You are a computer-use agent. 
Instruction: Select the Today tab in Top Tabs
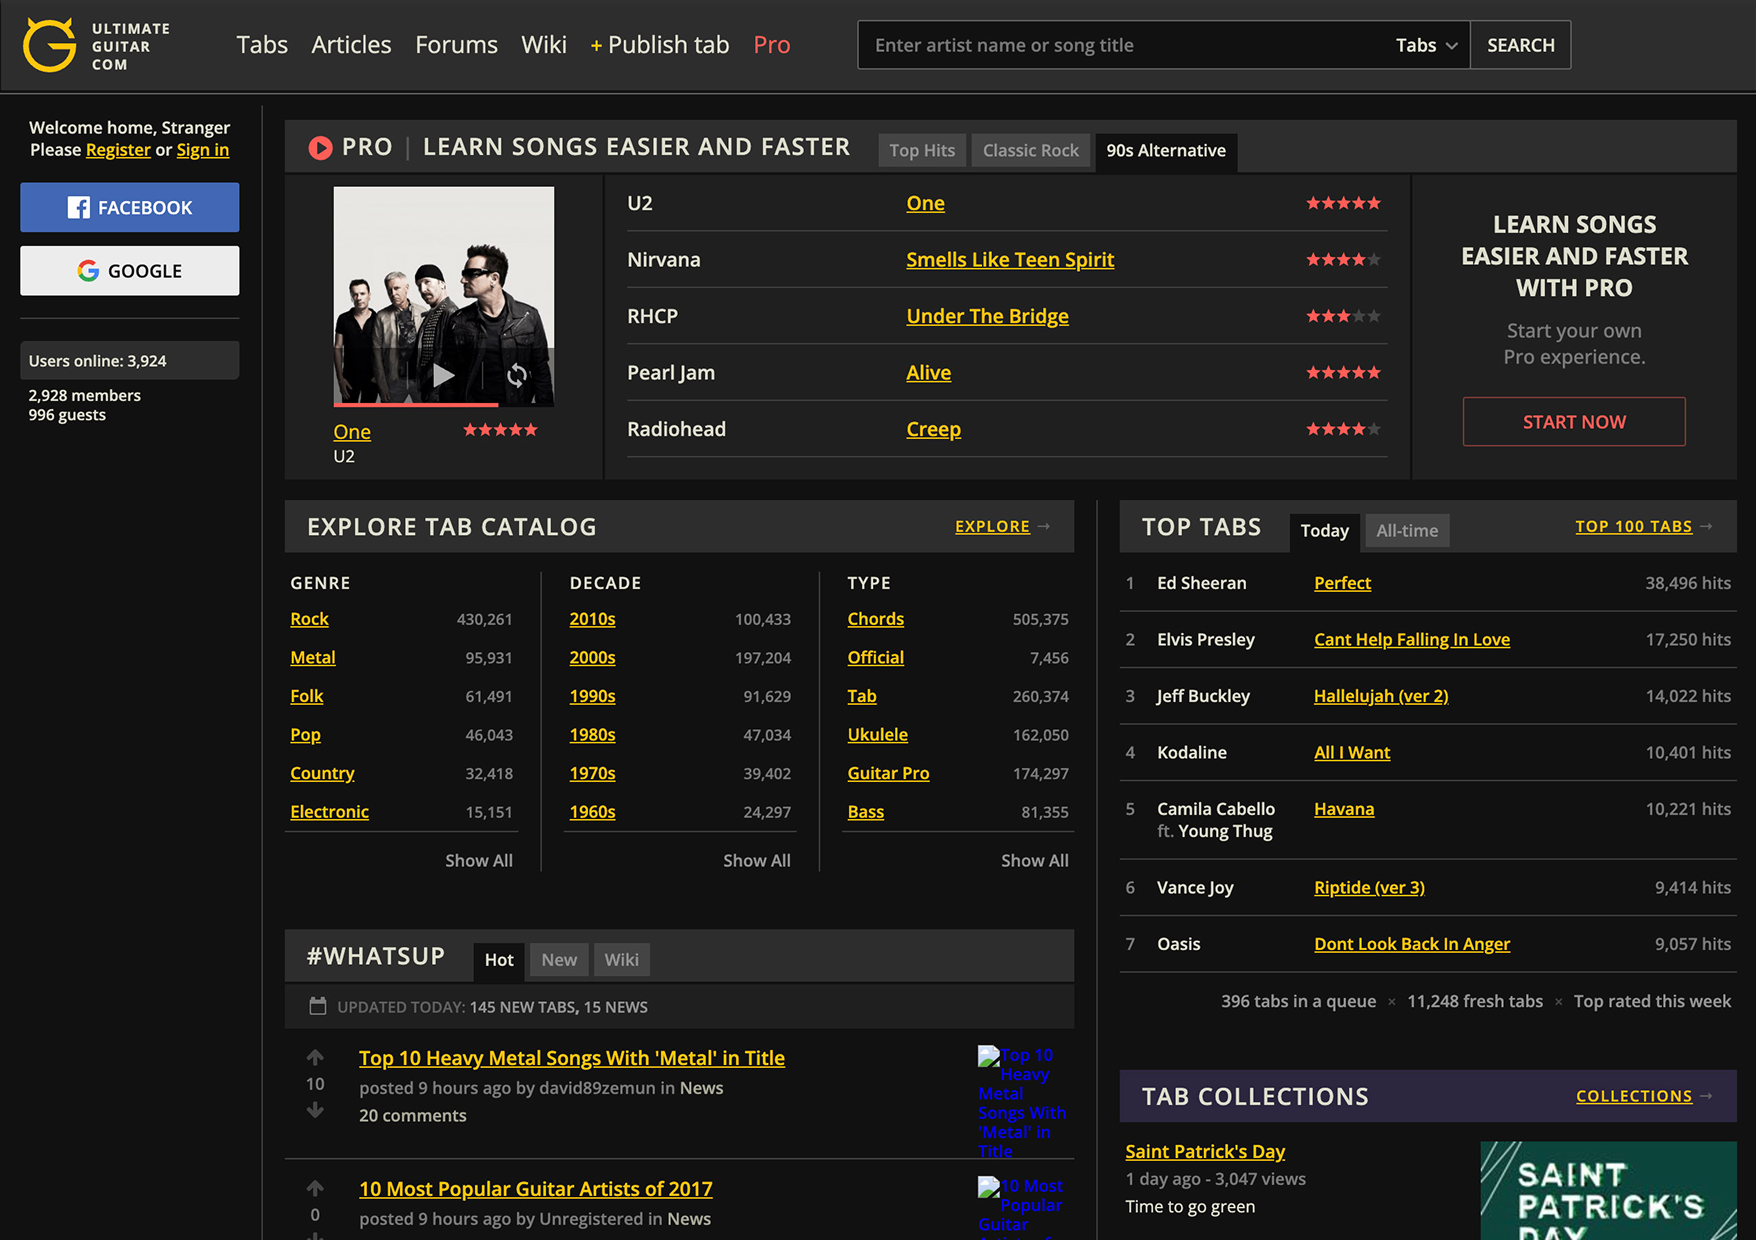click(x=1324, y=531)
